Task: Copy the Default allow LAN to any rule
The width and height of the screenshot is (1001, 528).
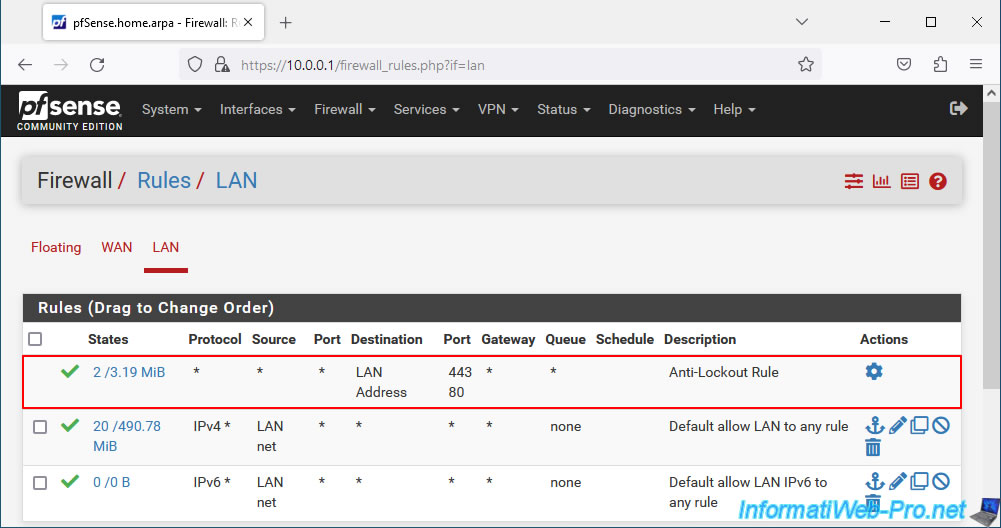Action: click(919, 425)
